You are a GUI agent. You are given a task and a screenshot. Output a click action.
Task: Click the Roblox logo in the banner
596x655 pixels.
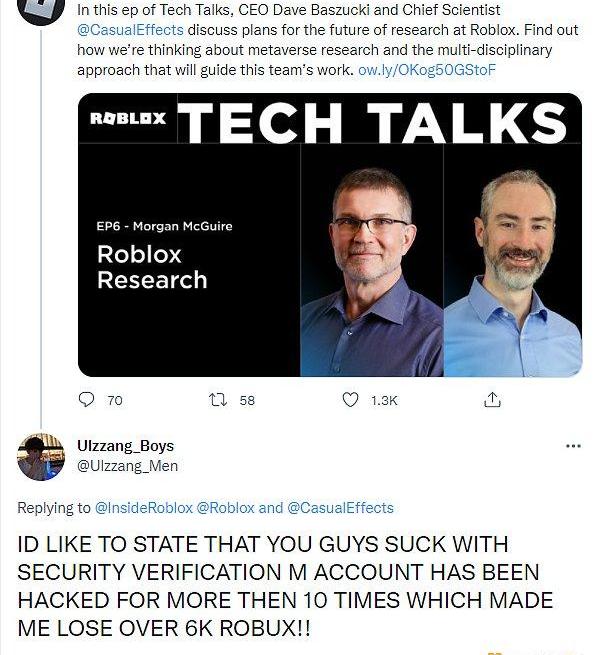128,118
